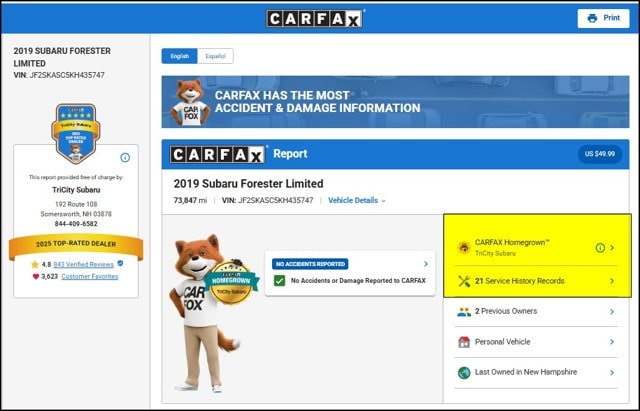Click the green checkmark for no accidents
640x411 pixels.
[x=280, y=281]
